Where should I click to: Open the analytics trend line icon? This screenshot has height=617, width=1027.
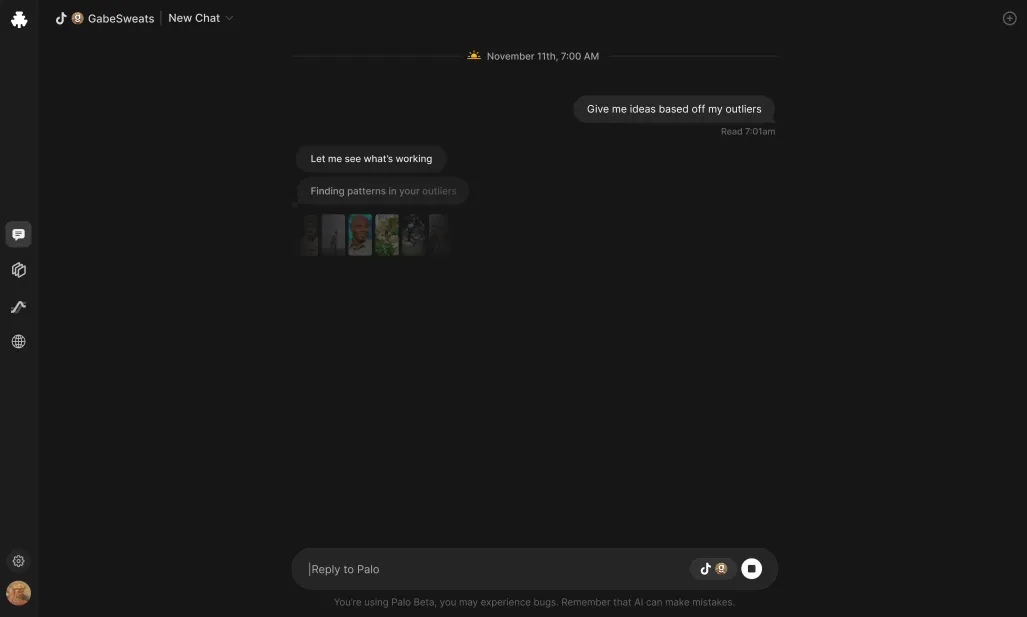point(18,307)
